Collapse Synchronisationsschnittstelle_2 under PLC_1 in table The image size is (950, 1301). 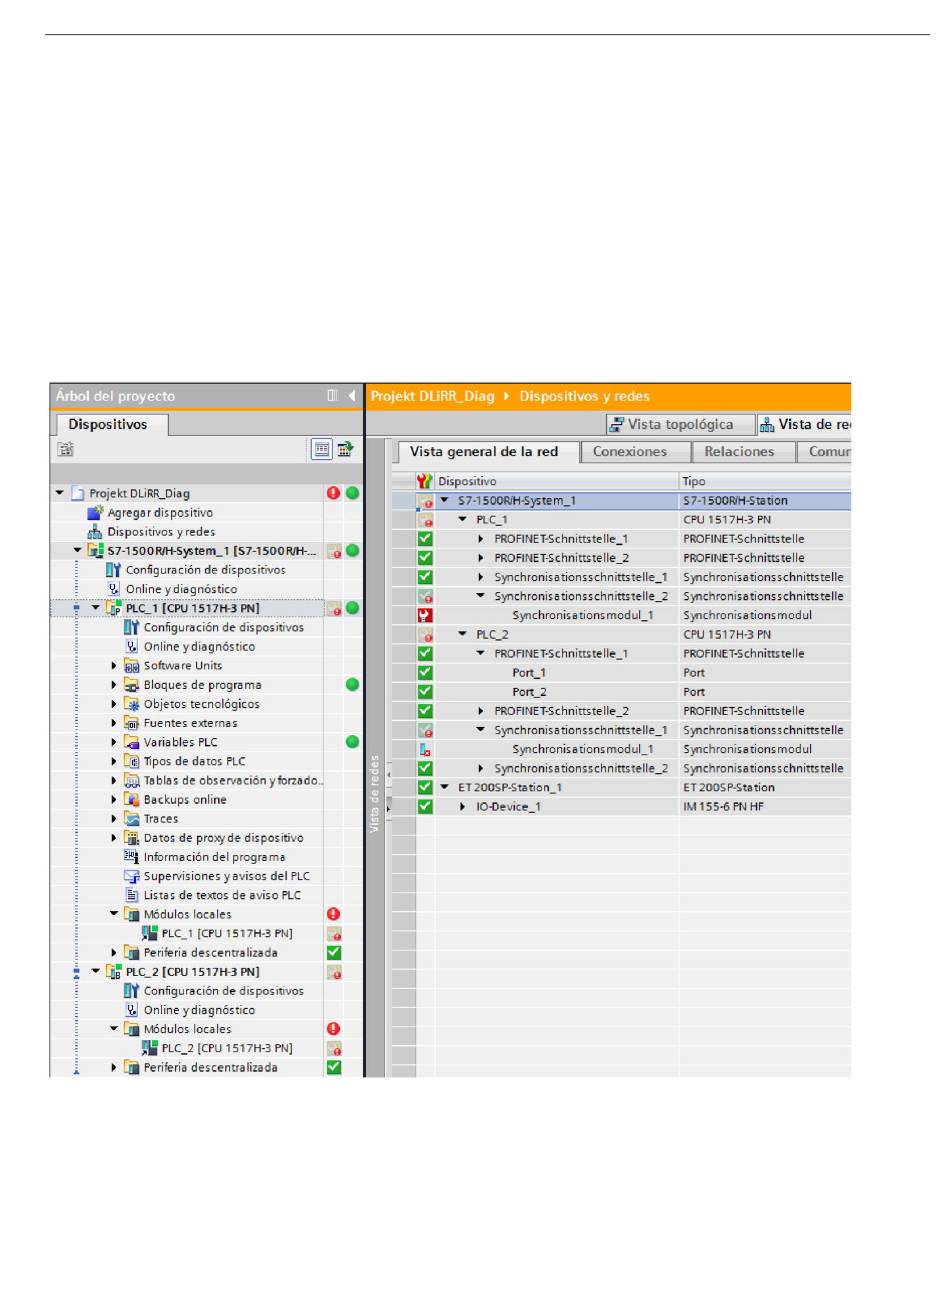[x=481, y=597]
